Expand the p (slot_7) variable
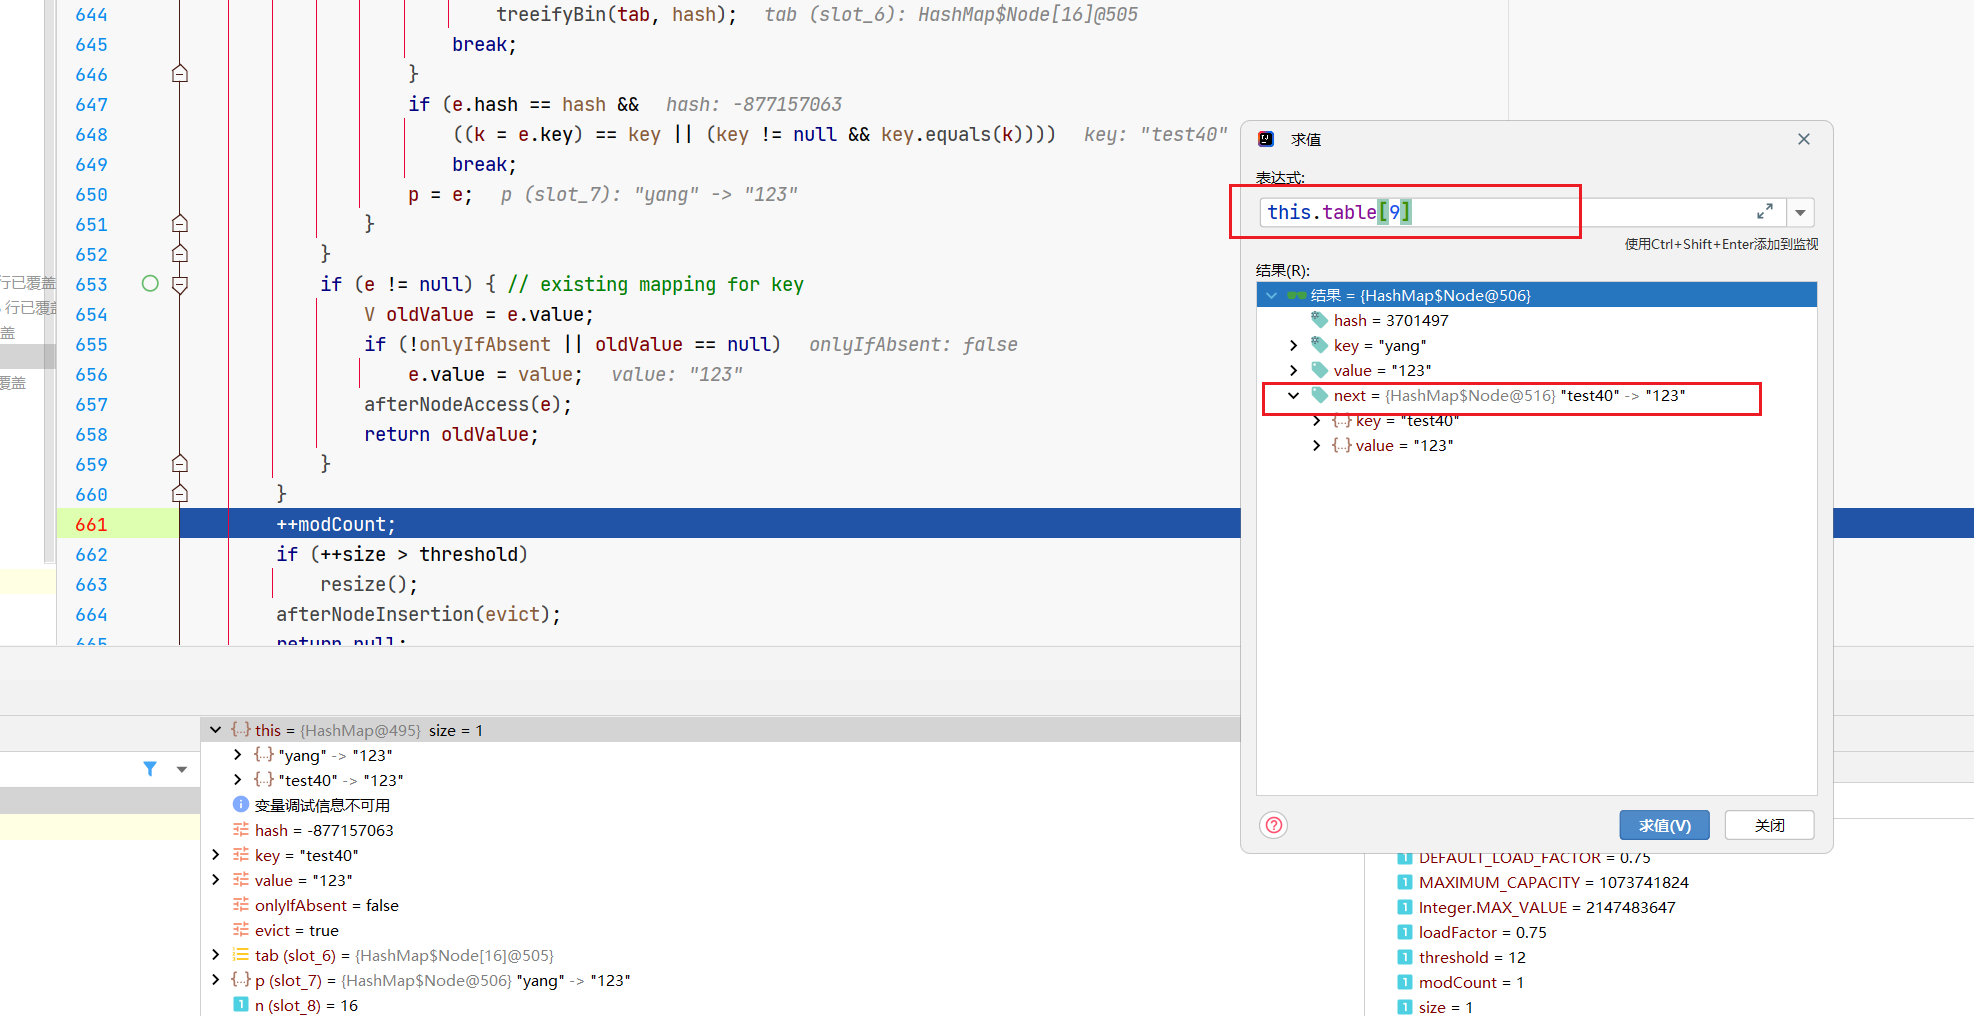The image size is (1974, 1016). (x=215, y=980)
